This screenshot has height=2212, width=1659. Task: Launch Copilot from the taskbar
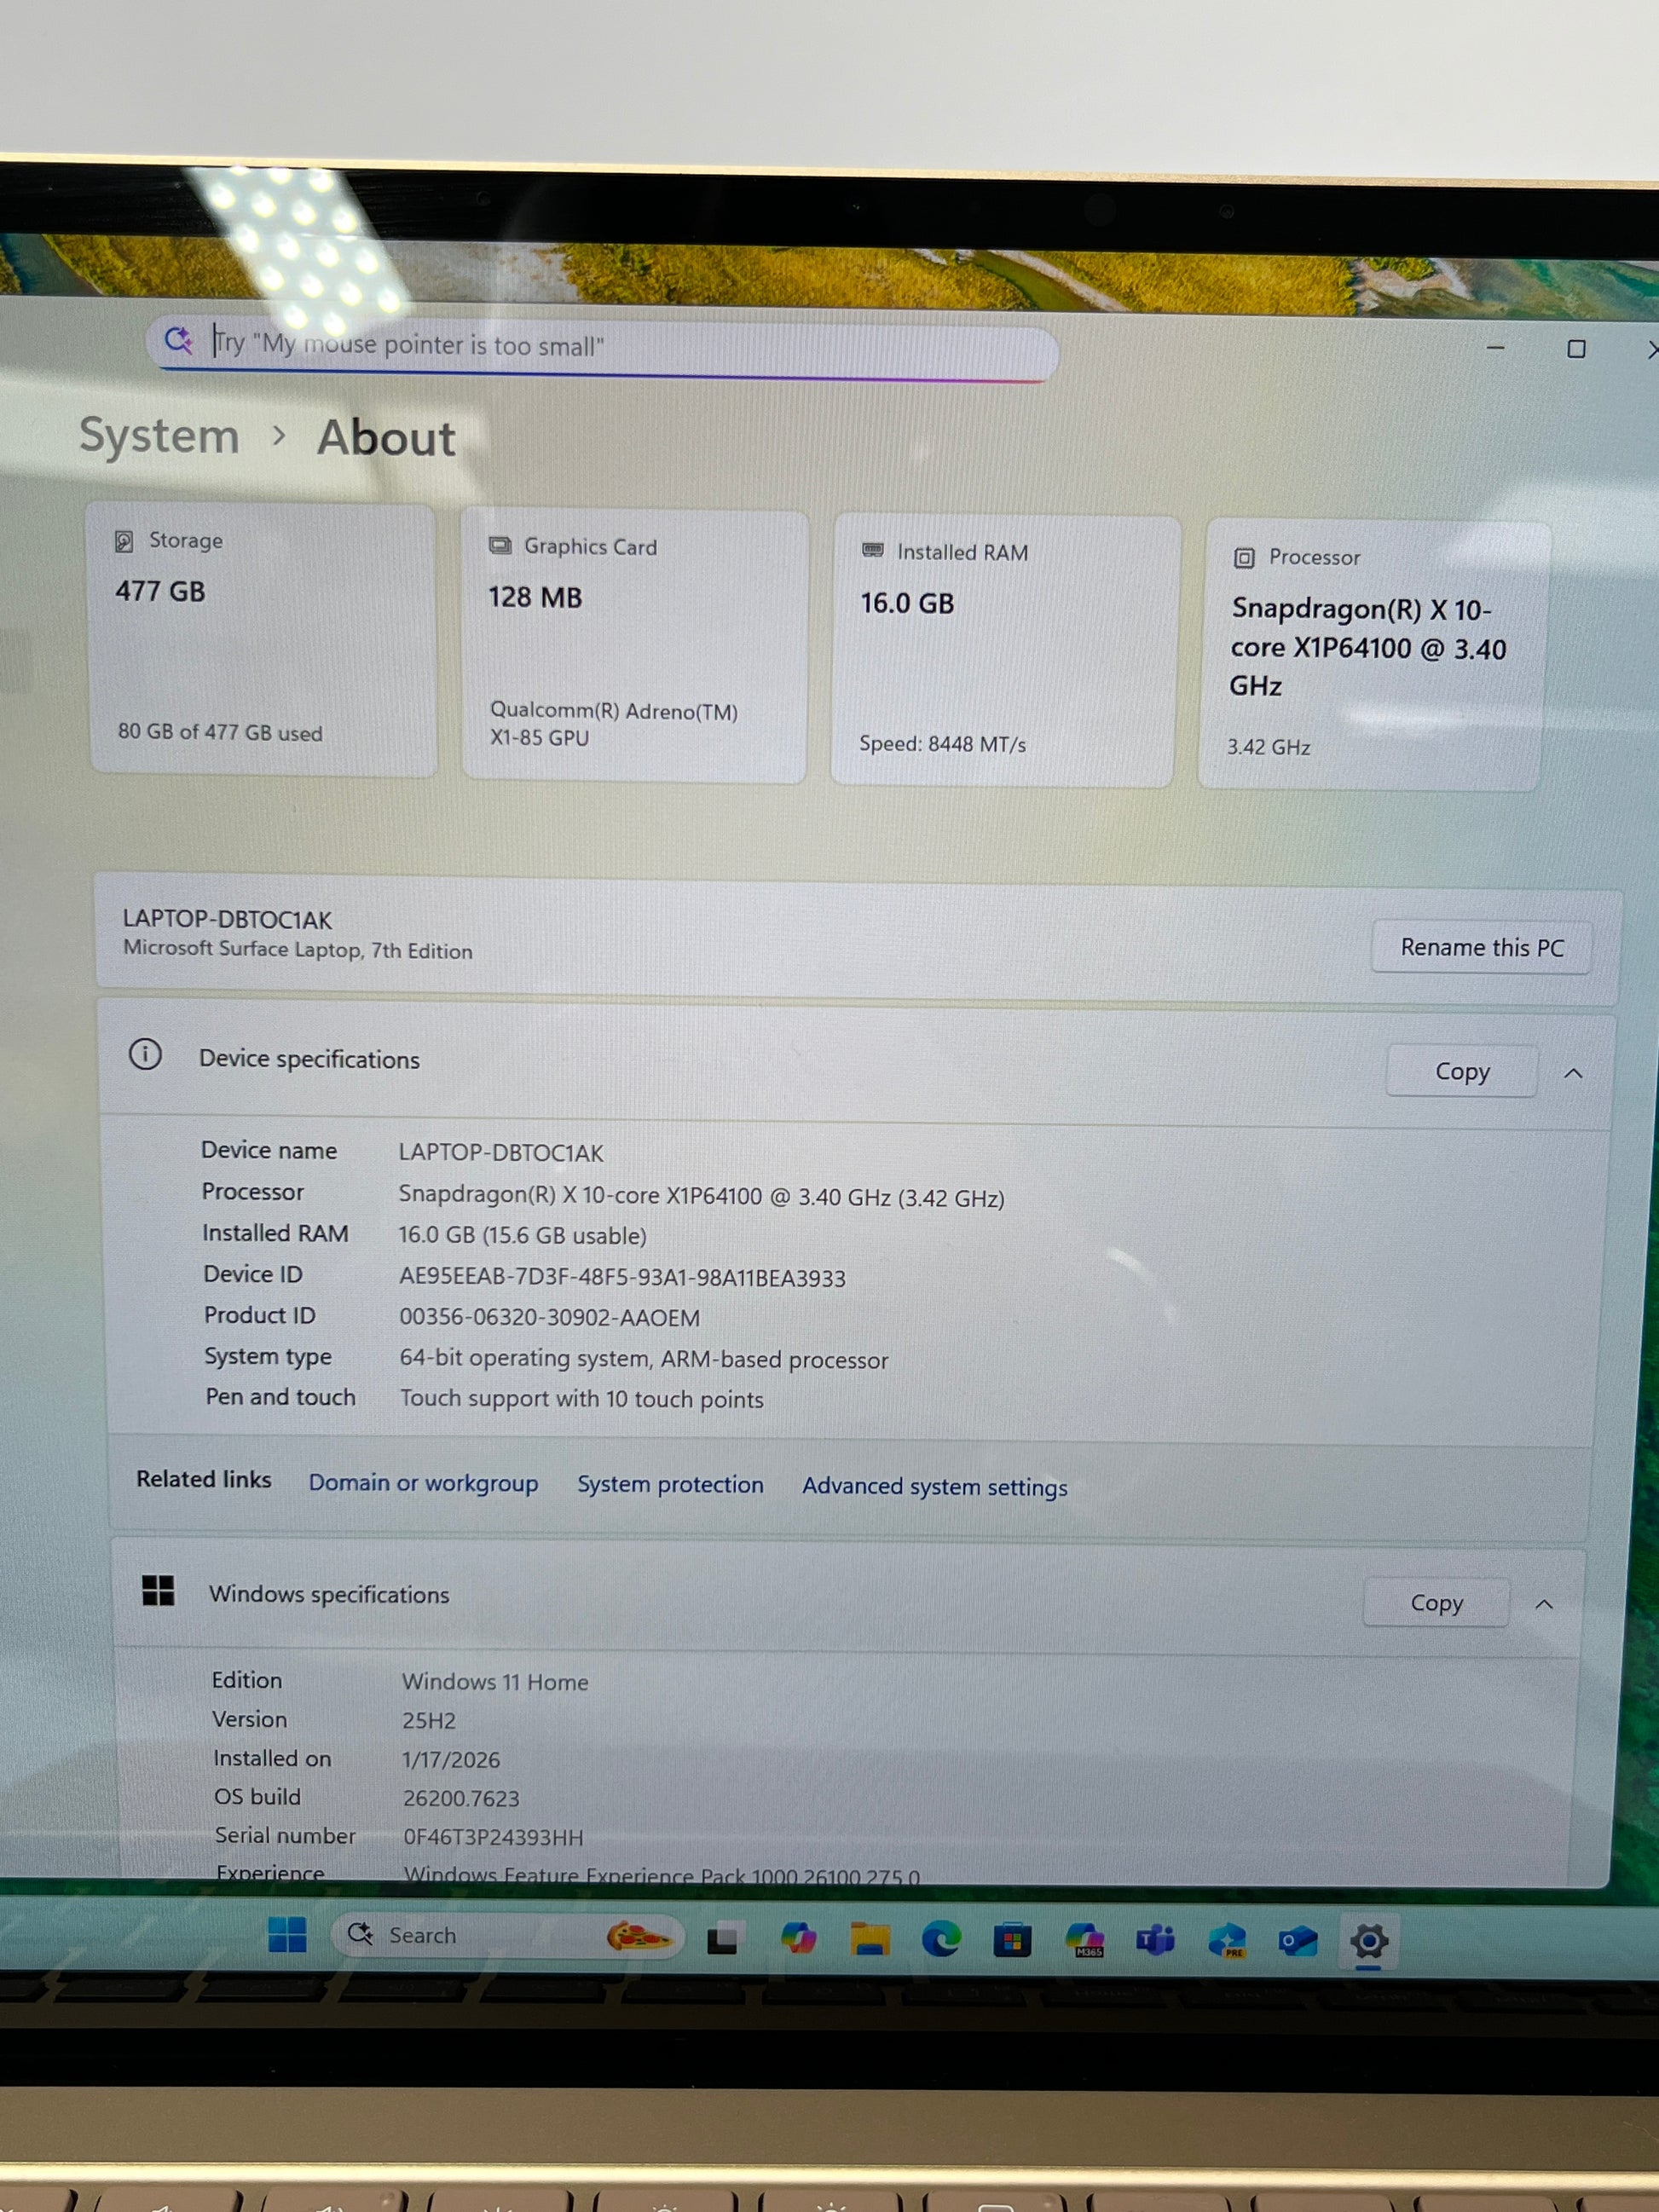(798, 1939)
